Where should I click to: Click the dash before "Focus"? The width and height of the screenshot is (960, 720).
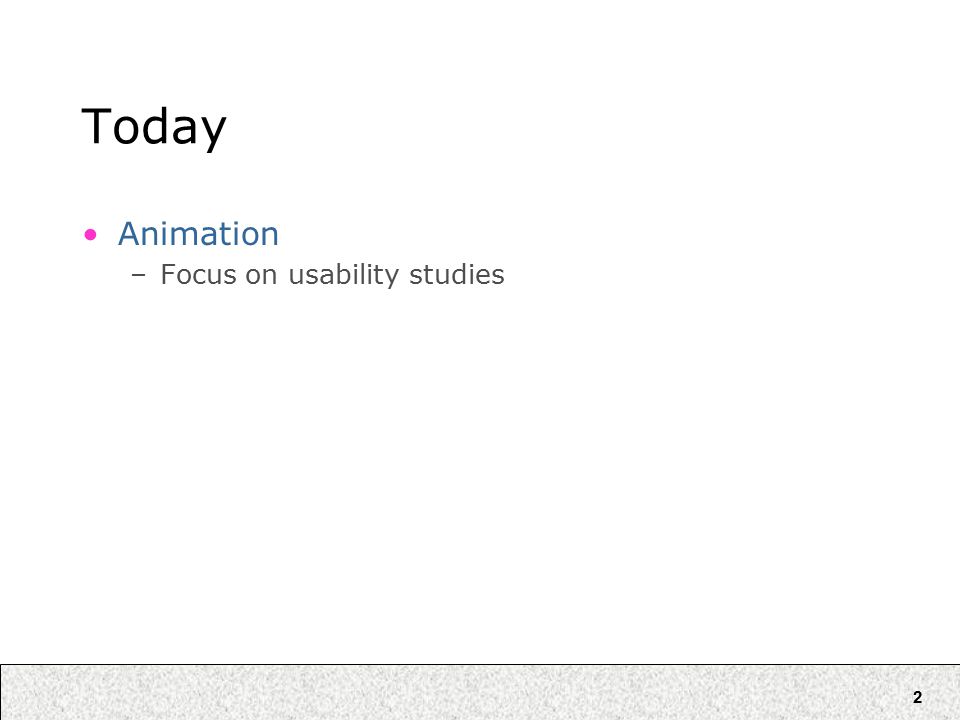point(138,276)
